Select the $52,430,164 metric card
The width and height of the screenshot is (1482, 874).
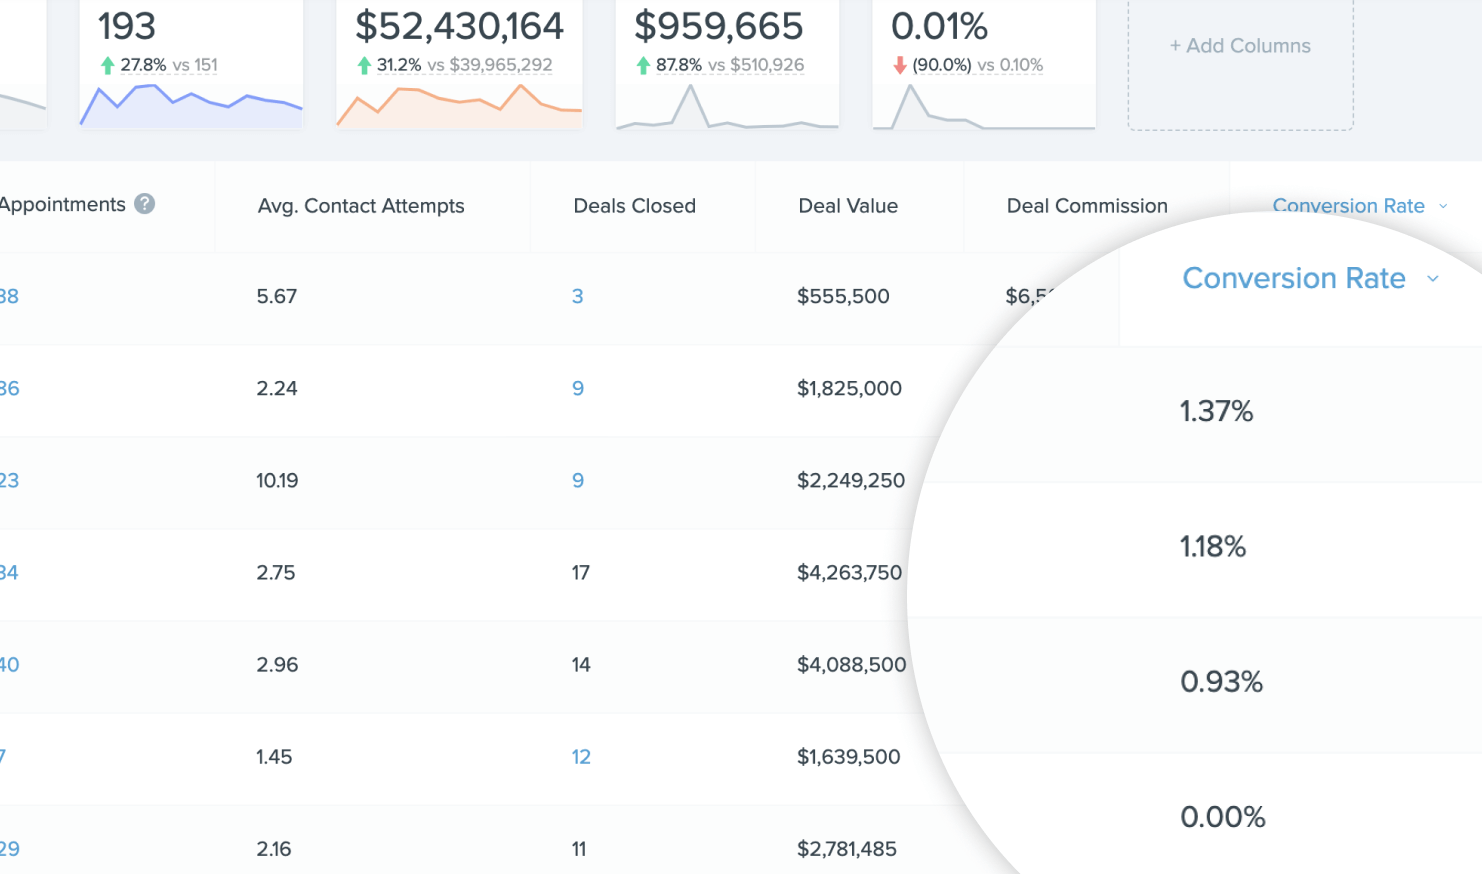[x=459, y=63]
